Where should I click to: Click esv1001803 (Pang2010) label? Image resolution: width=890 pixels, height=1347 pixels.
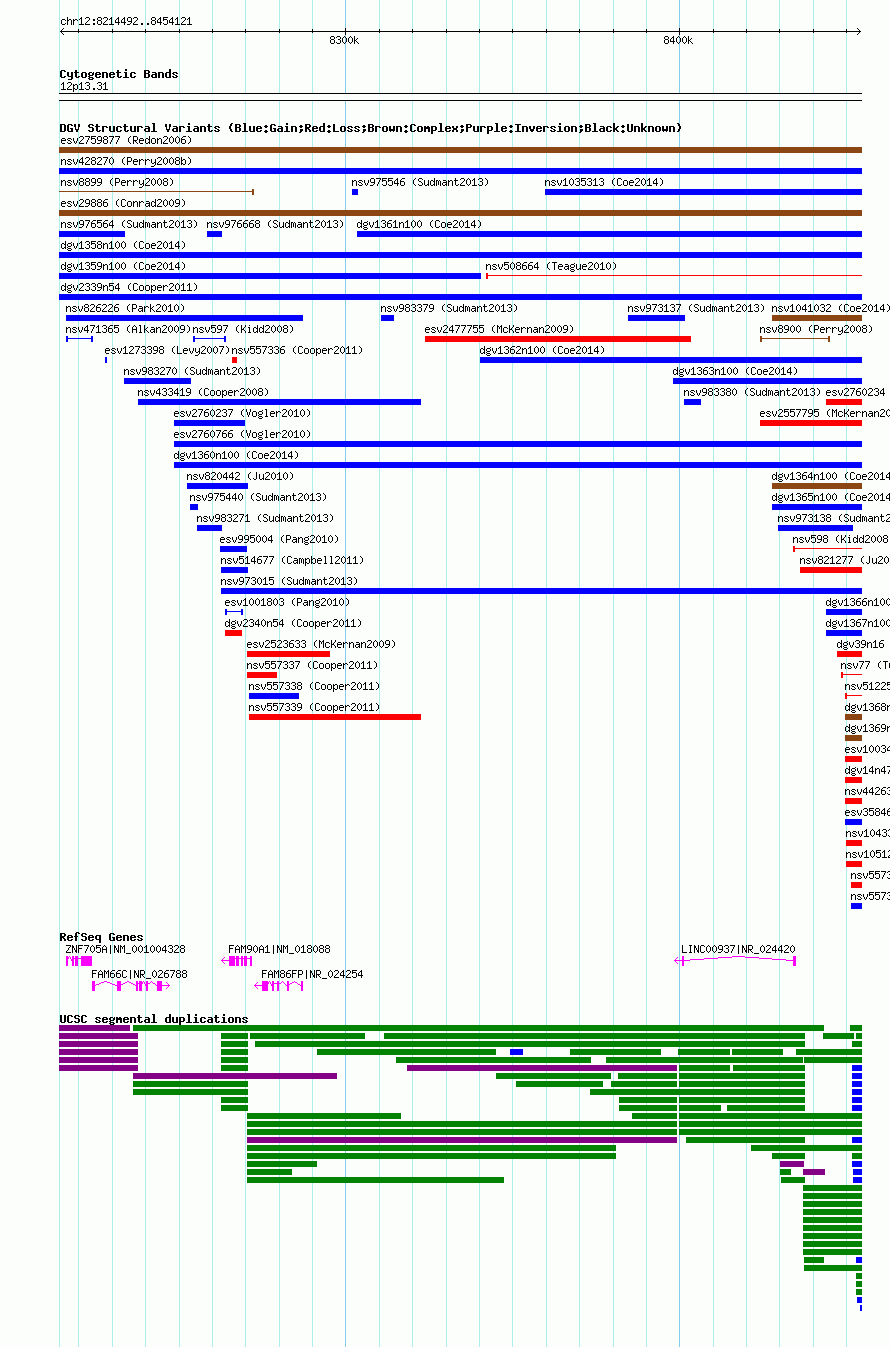287,602
